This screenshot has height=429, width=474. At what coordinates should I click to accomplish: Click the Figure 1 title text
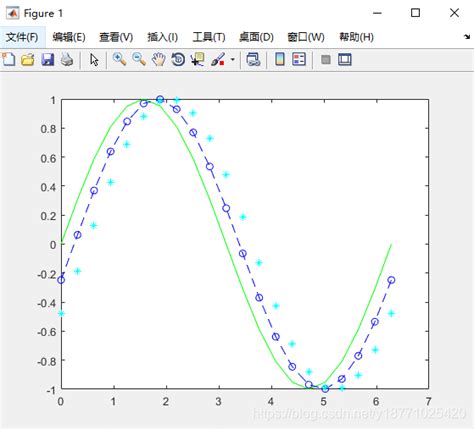coord(43,13)
